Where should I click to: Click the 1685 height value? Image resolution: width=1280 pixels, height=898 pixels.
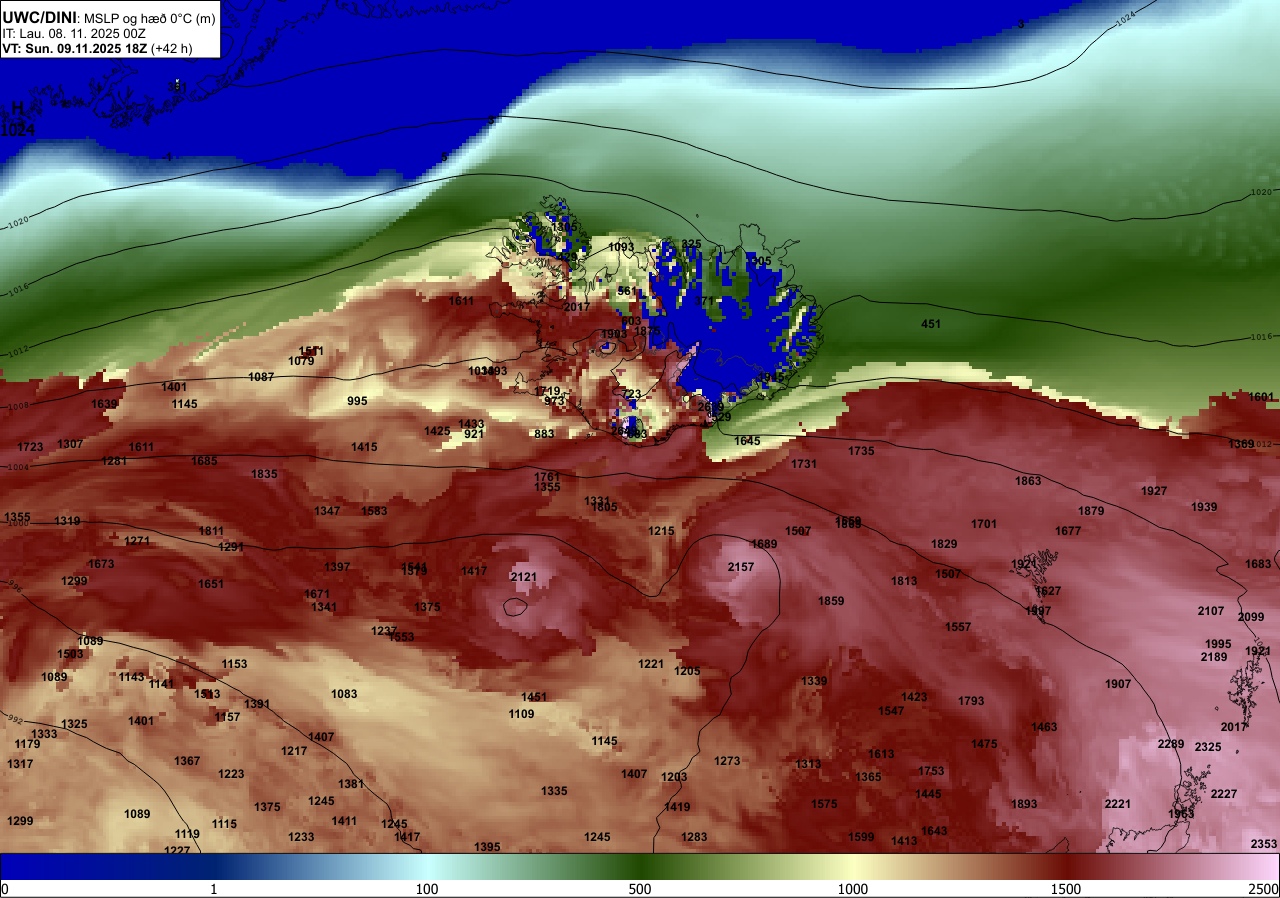(x=204, y=461)
